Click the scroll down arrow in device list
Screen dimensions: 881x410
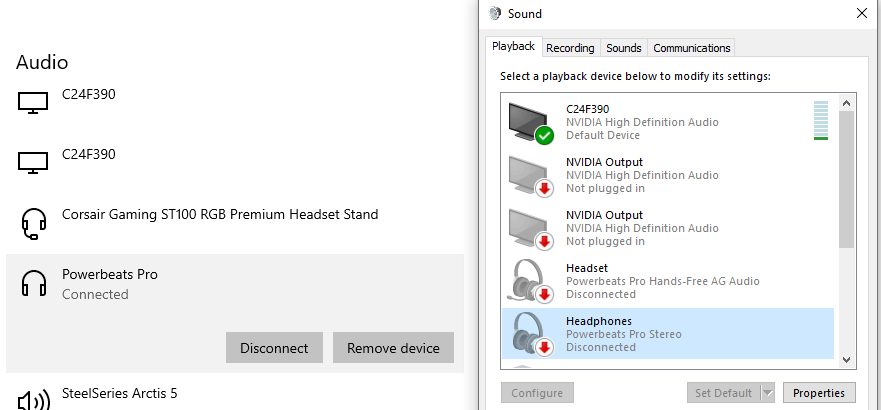pyautogui.click(x=847, y=360)
